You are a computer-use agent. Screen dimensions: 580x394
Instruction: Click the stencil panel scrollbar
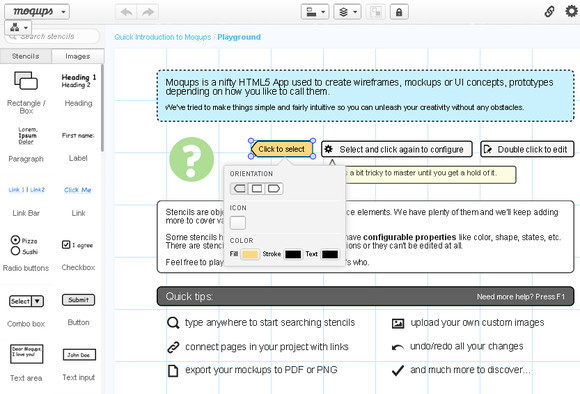click(102, 108)
